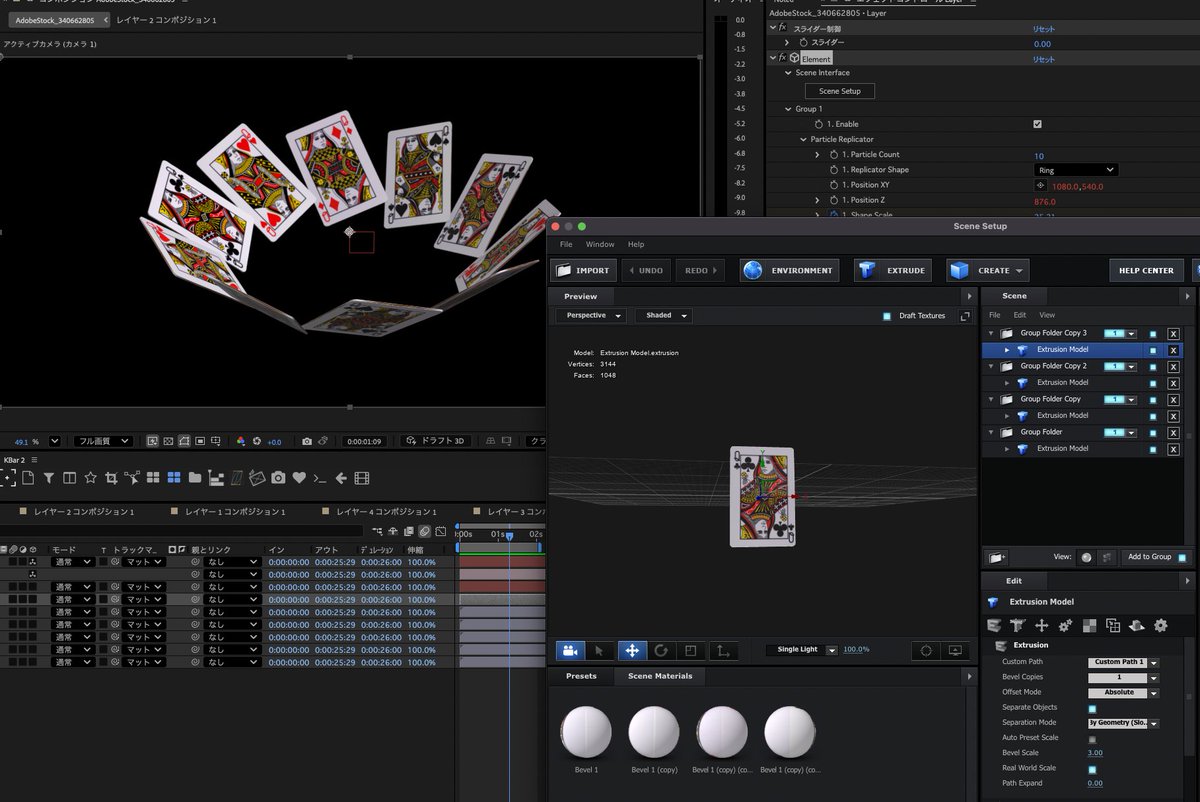1200x802 pixels.
Task: Open the Replicator Shape Ring dropdown
Action: 1076,170
